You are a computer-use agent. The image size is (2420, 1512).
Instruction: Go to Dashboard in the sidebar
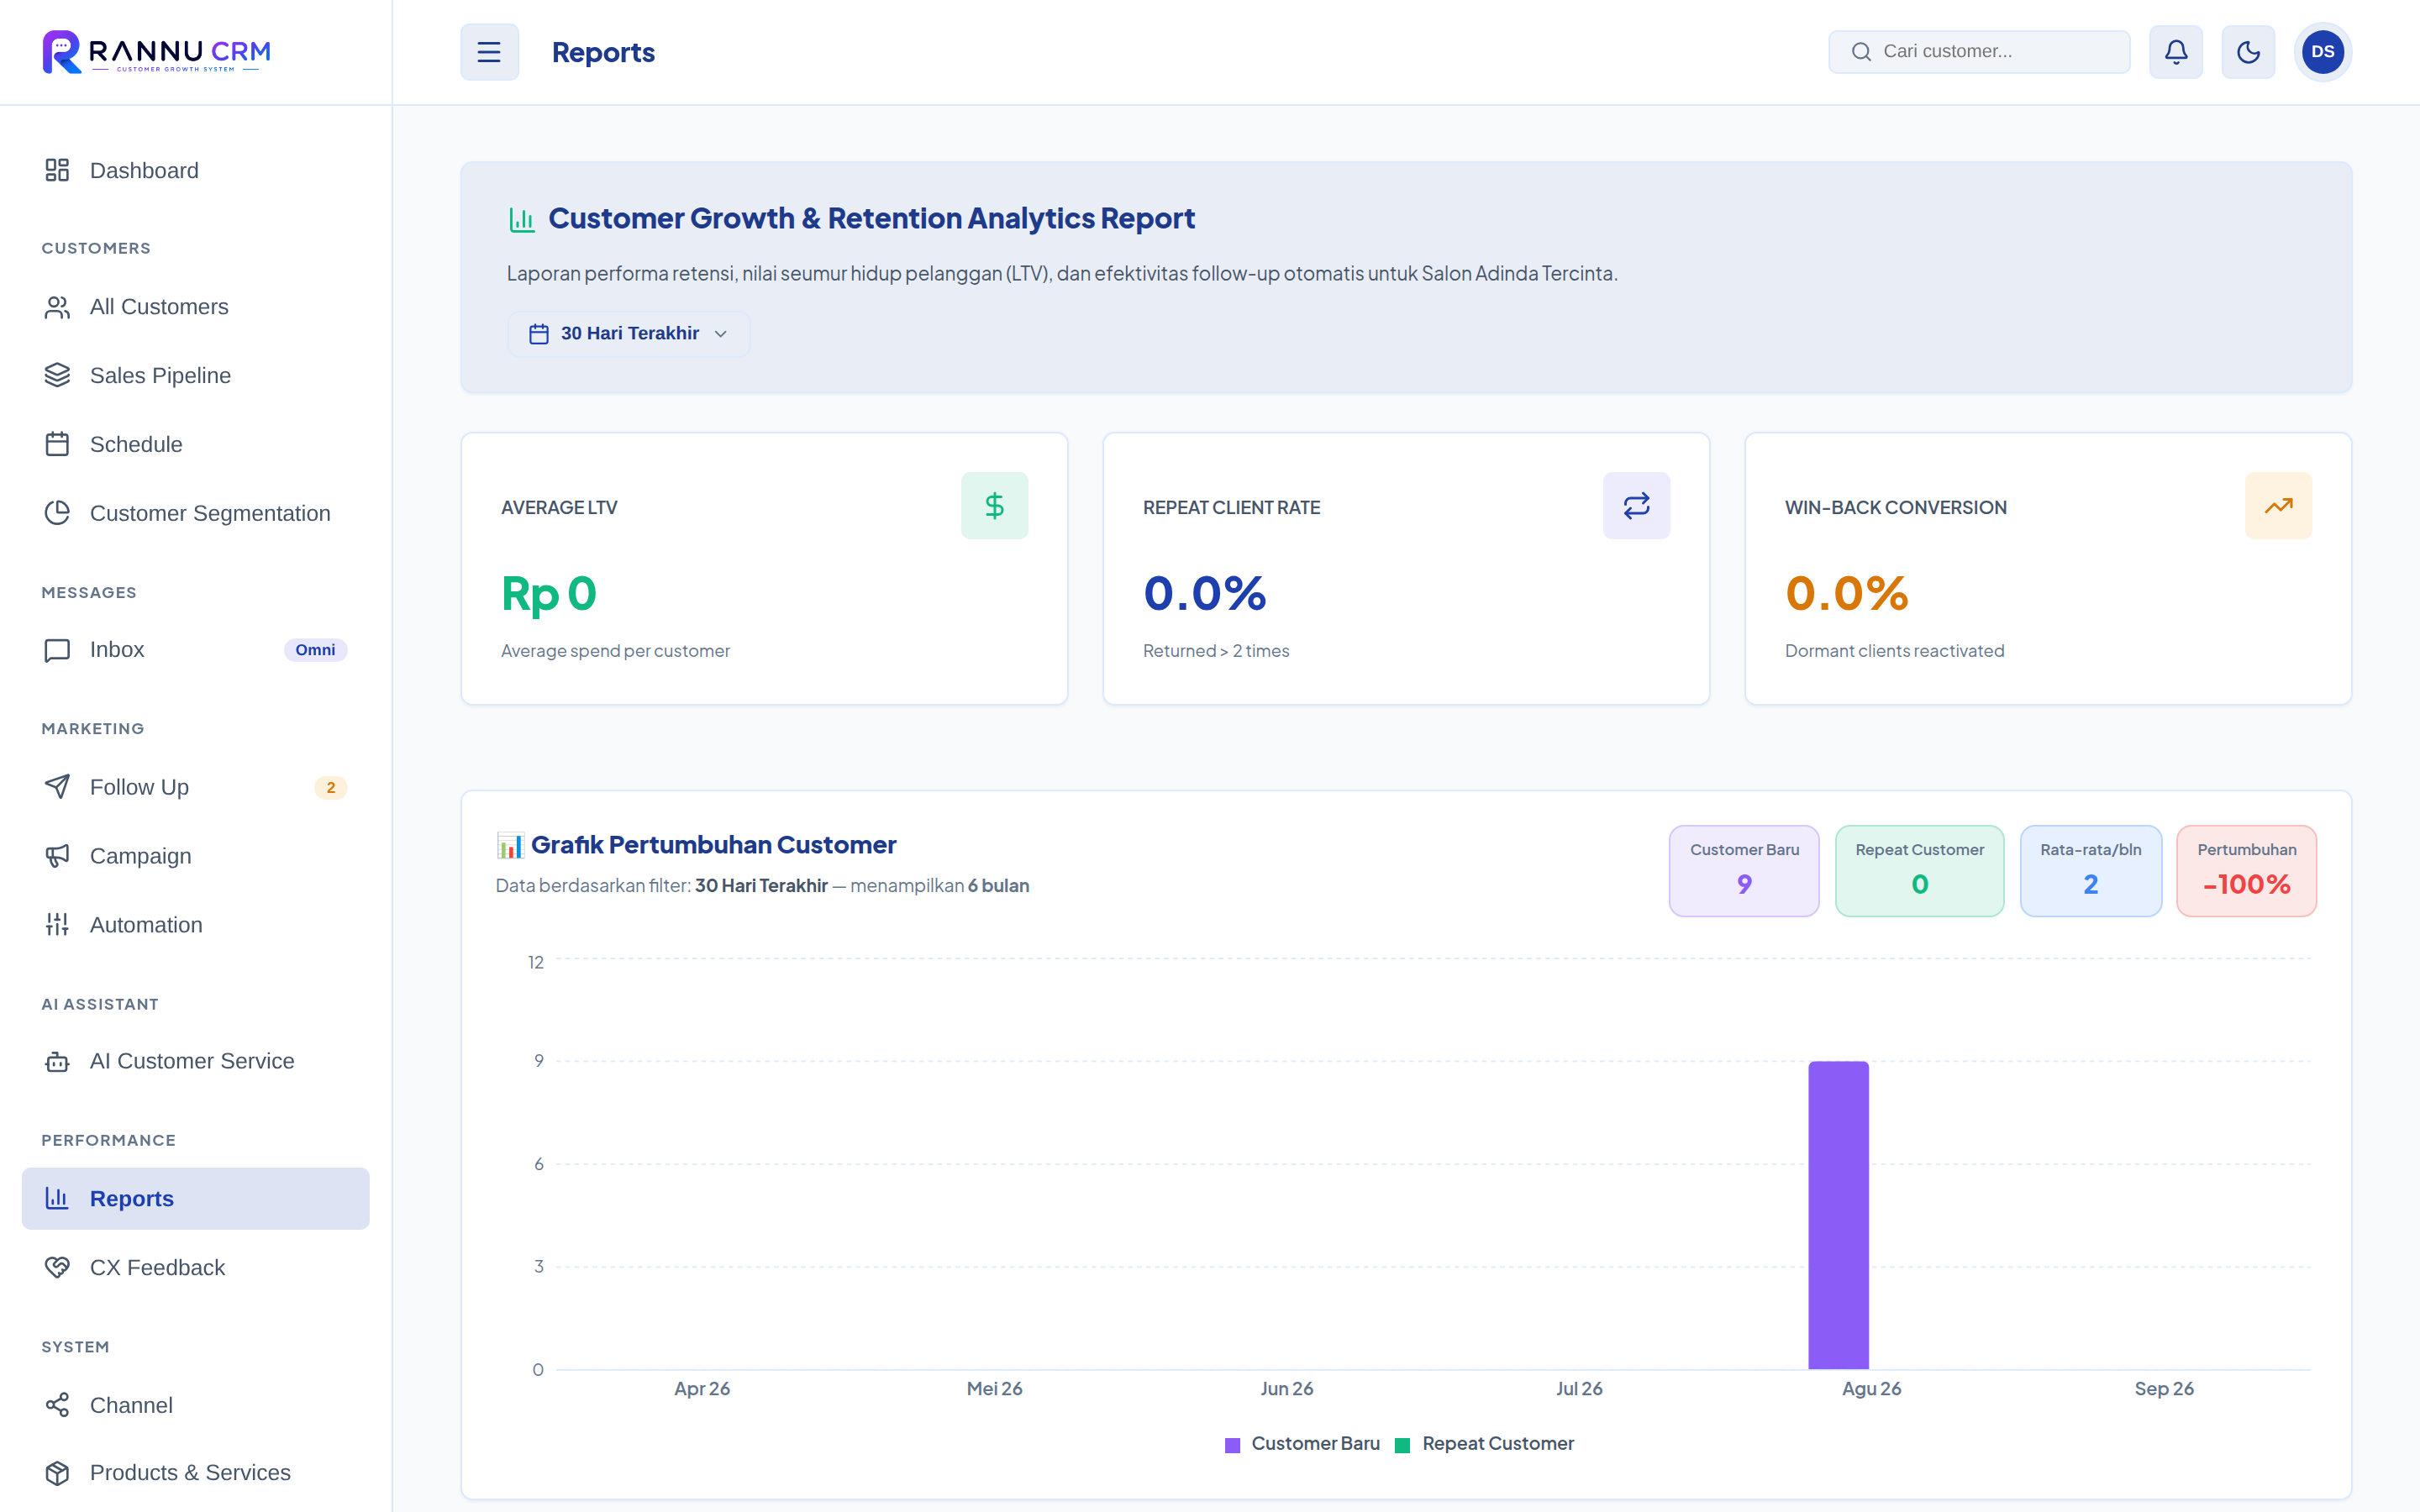(x=195, y=170)
